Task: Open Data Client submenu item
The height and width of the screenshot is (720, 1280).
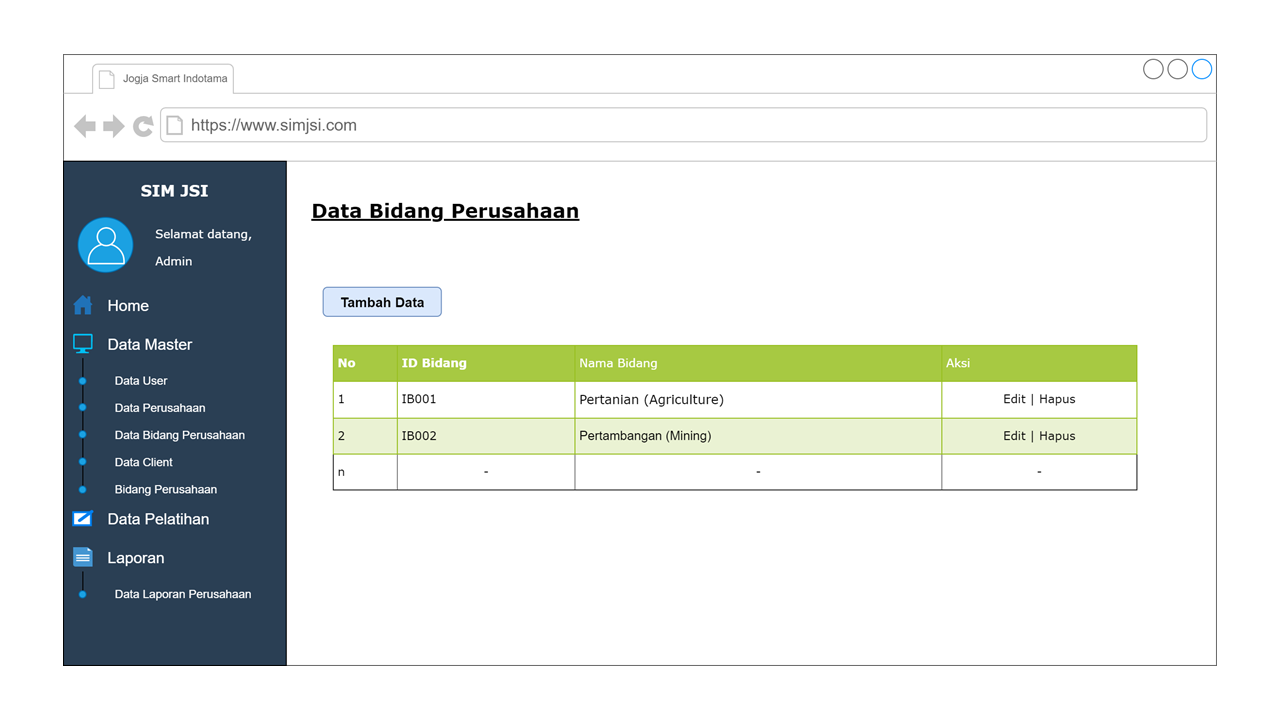Action: [143, 462]
